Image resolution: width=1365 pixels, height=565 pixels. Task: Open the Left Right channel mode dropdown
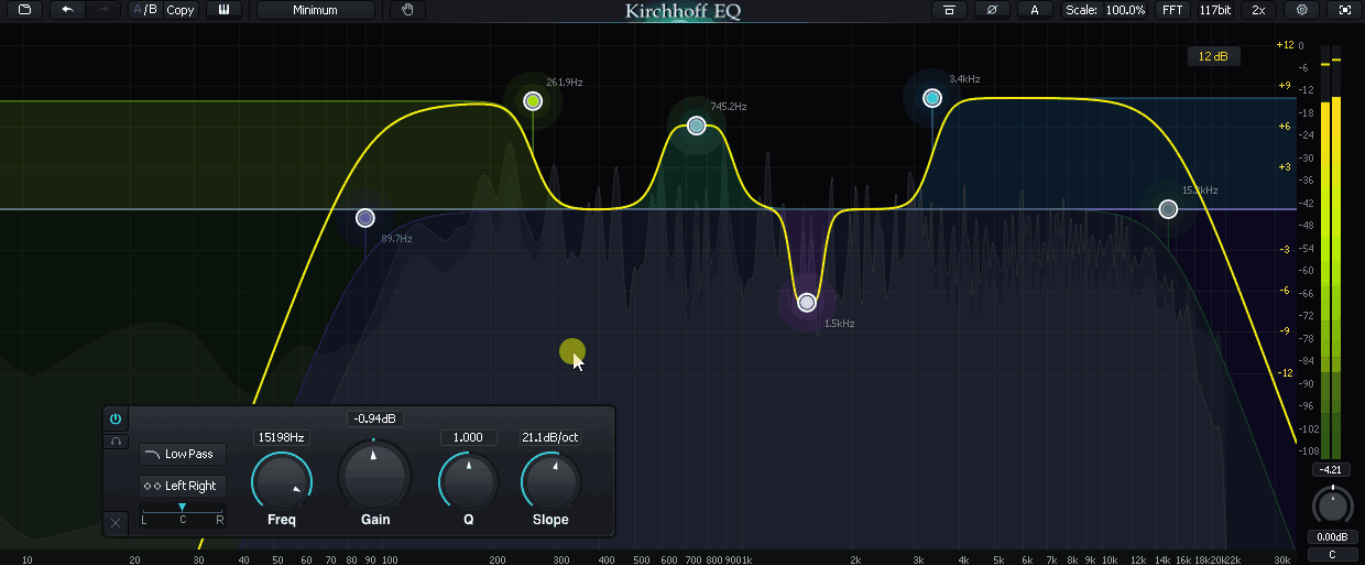point(182,486)
